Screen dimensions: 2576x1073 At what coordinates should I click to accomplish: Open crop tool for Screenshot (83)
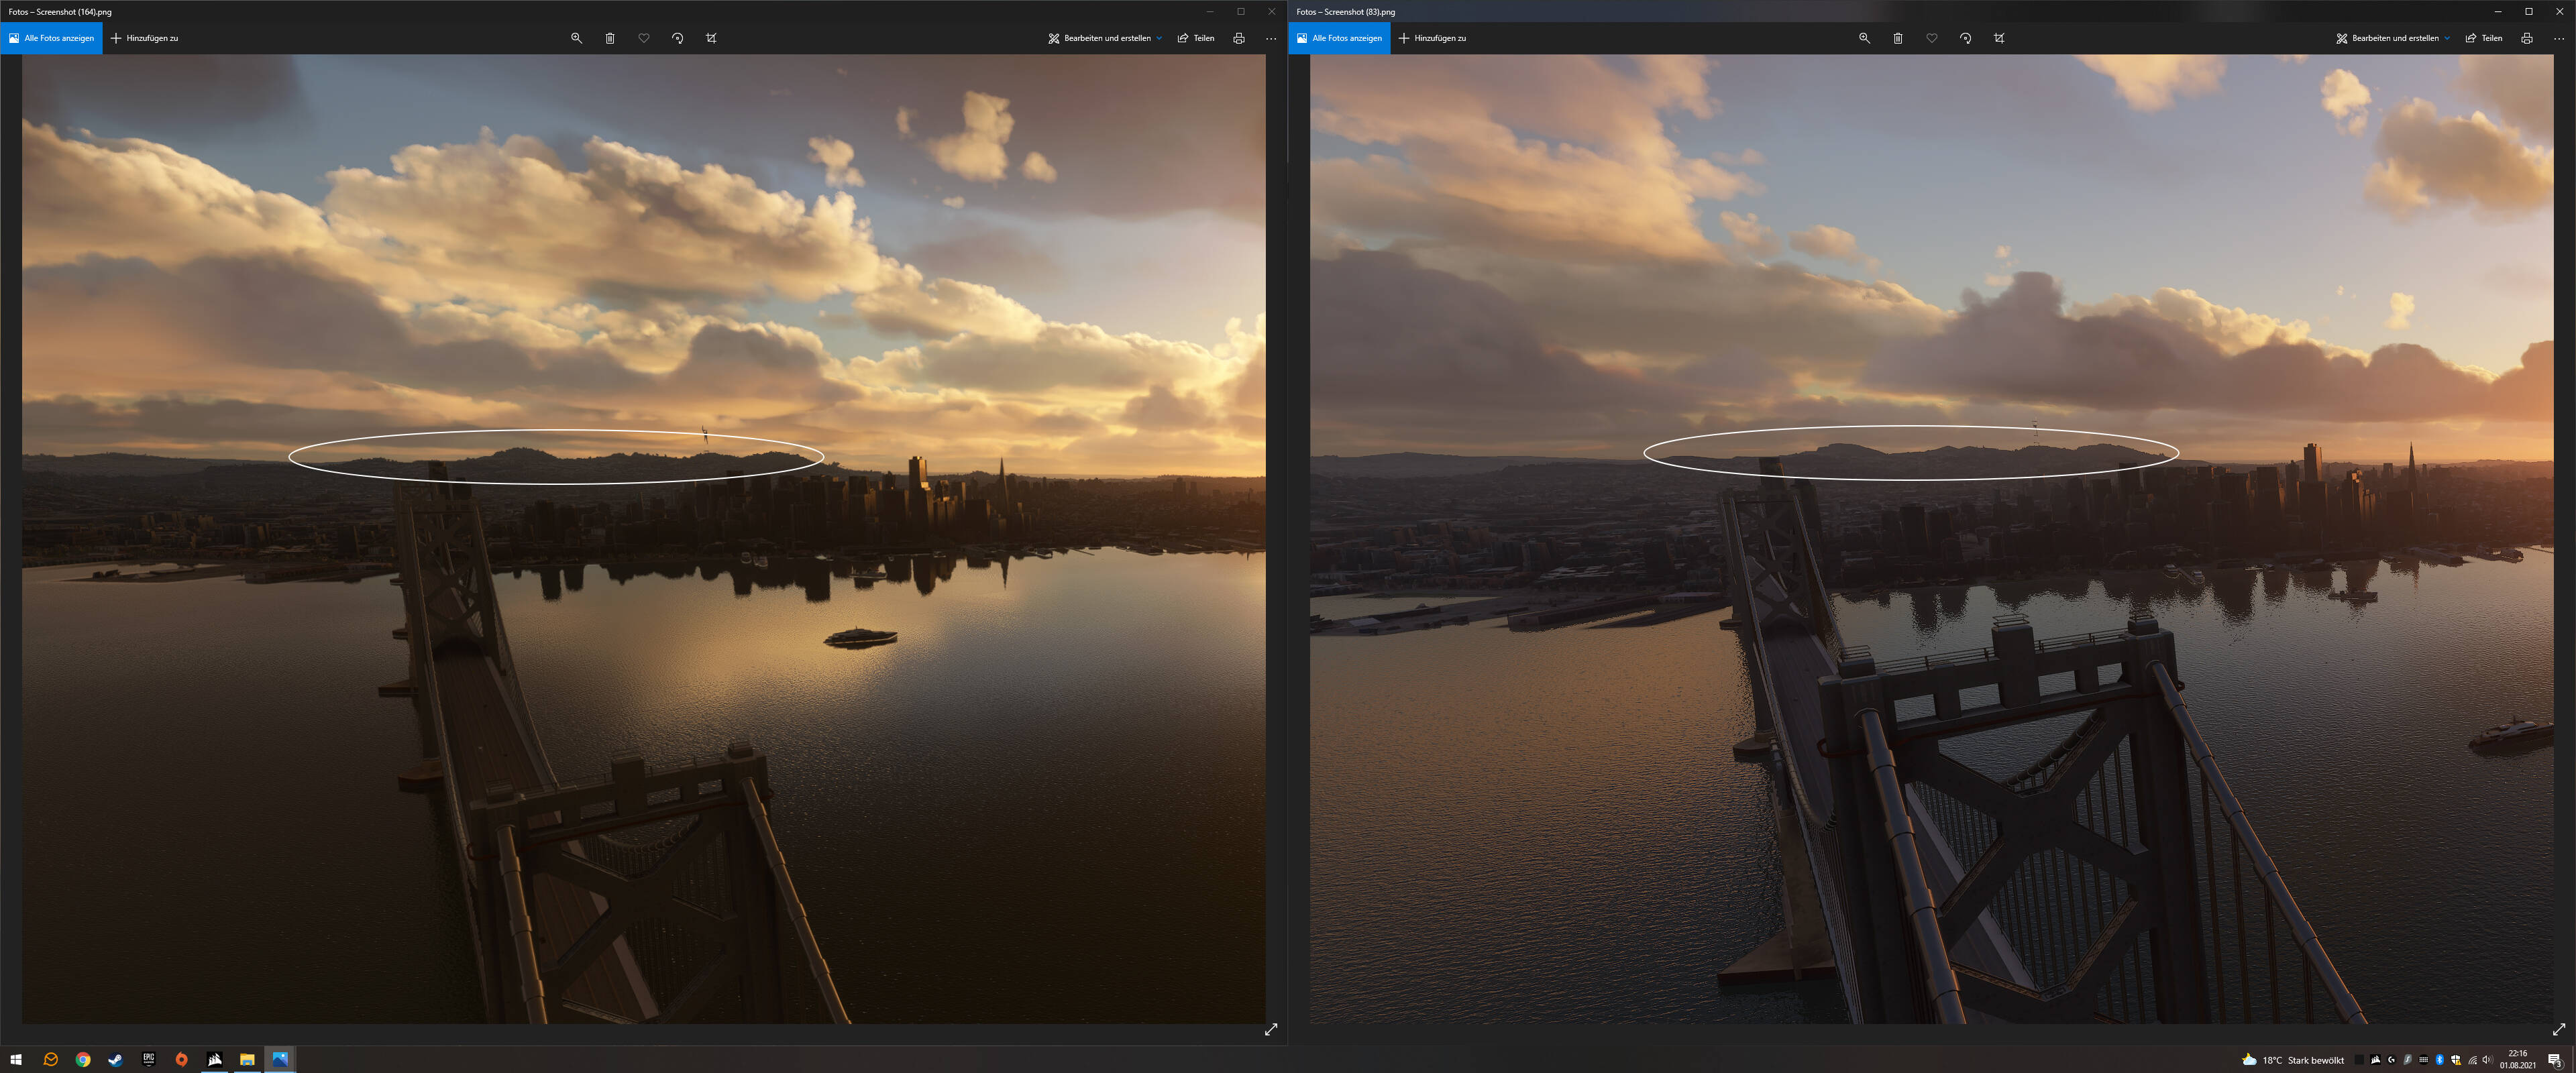click(x=1999, y=38)
